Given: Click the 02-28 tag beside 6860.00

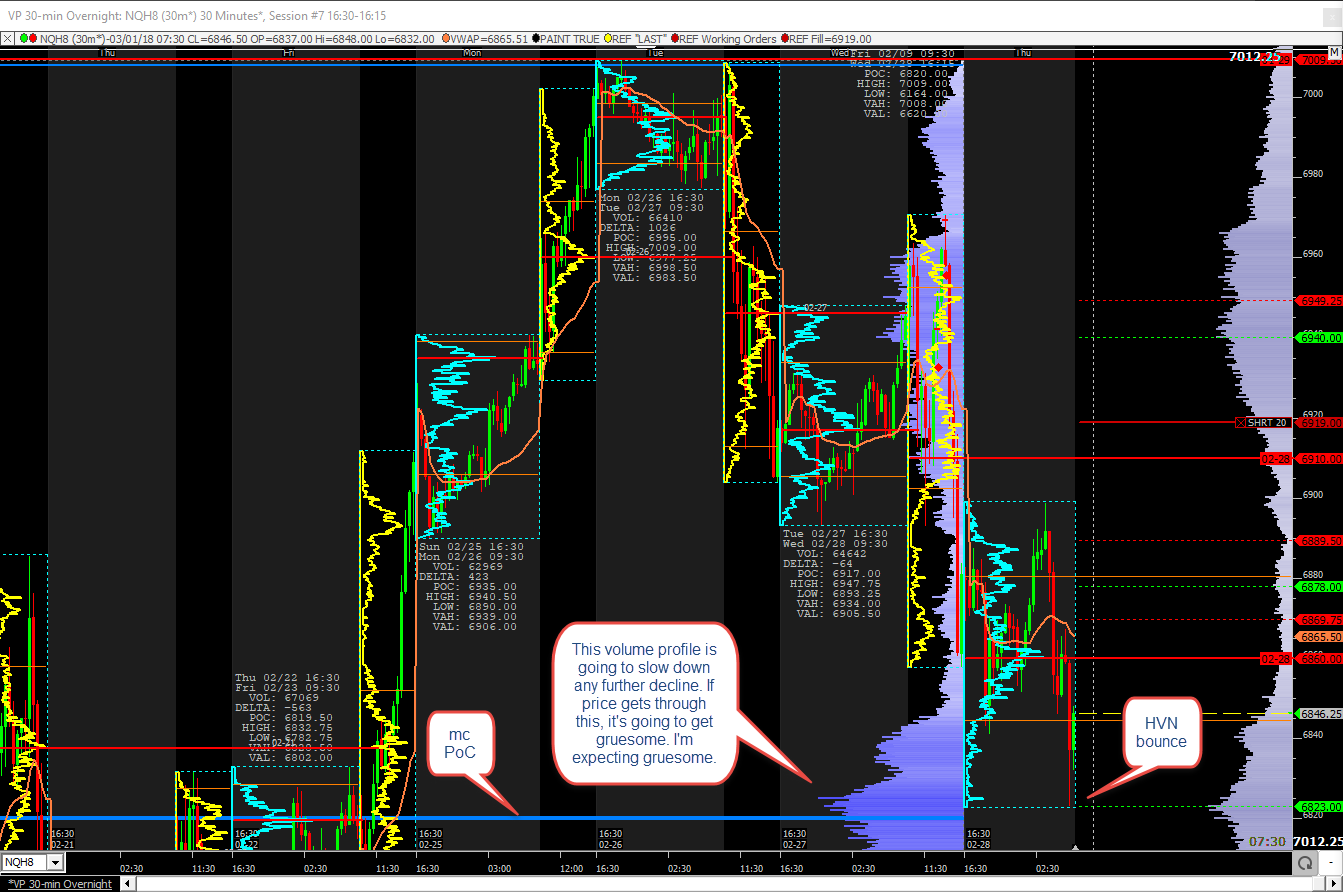Looking at the screenshot, I should coord(1275,658).
